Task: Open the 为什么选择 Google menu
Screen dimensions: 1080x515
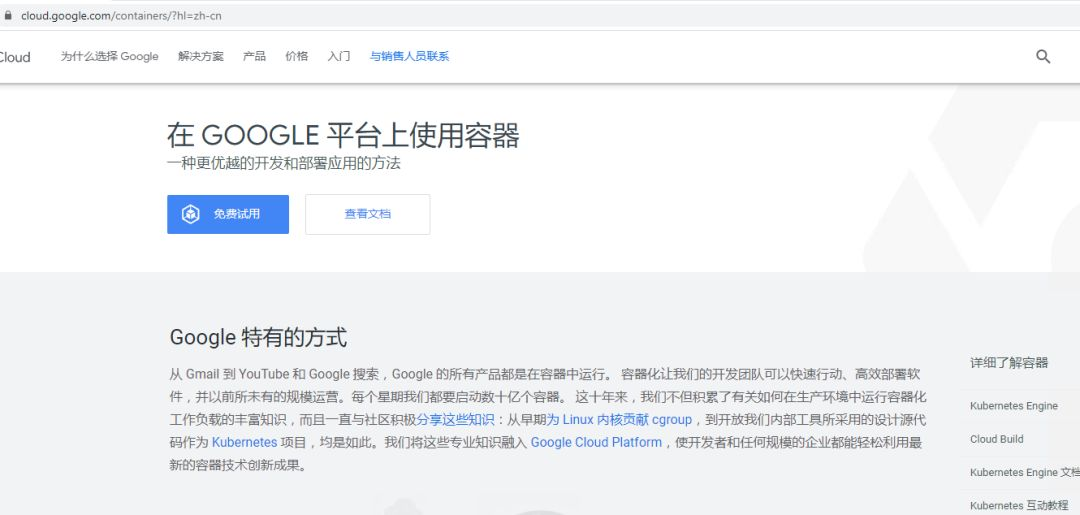Action: [110, 56]
